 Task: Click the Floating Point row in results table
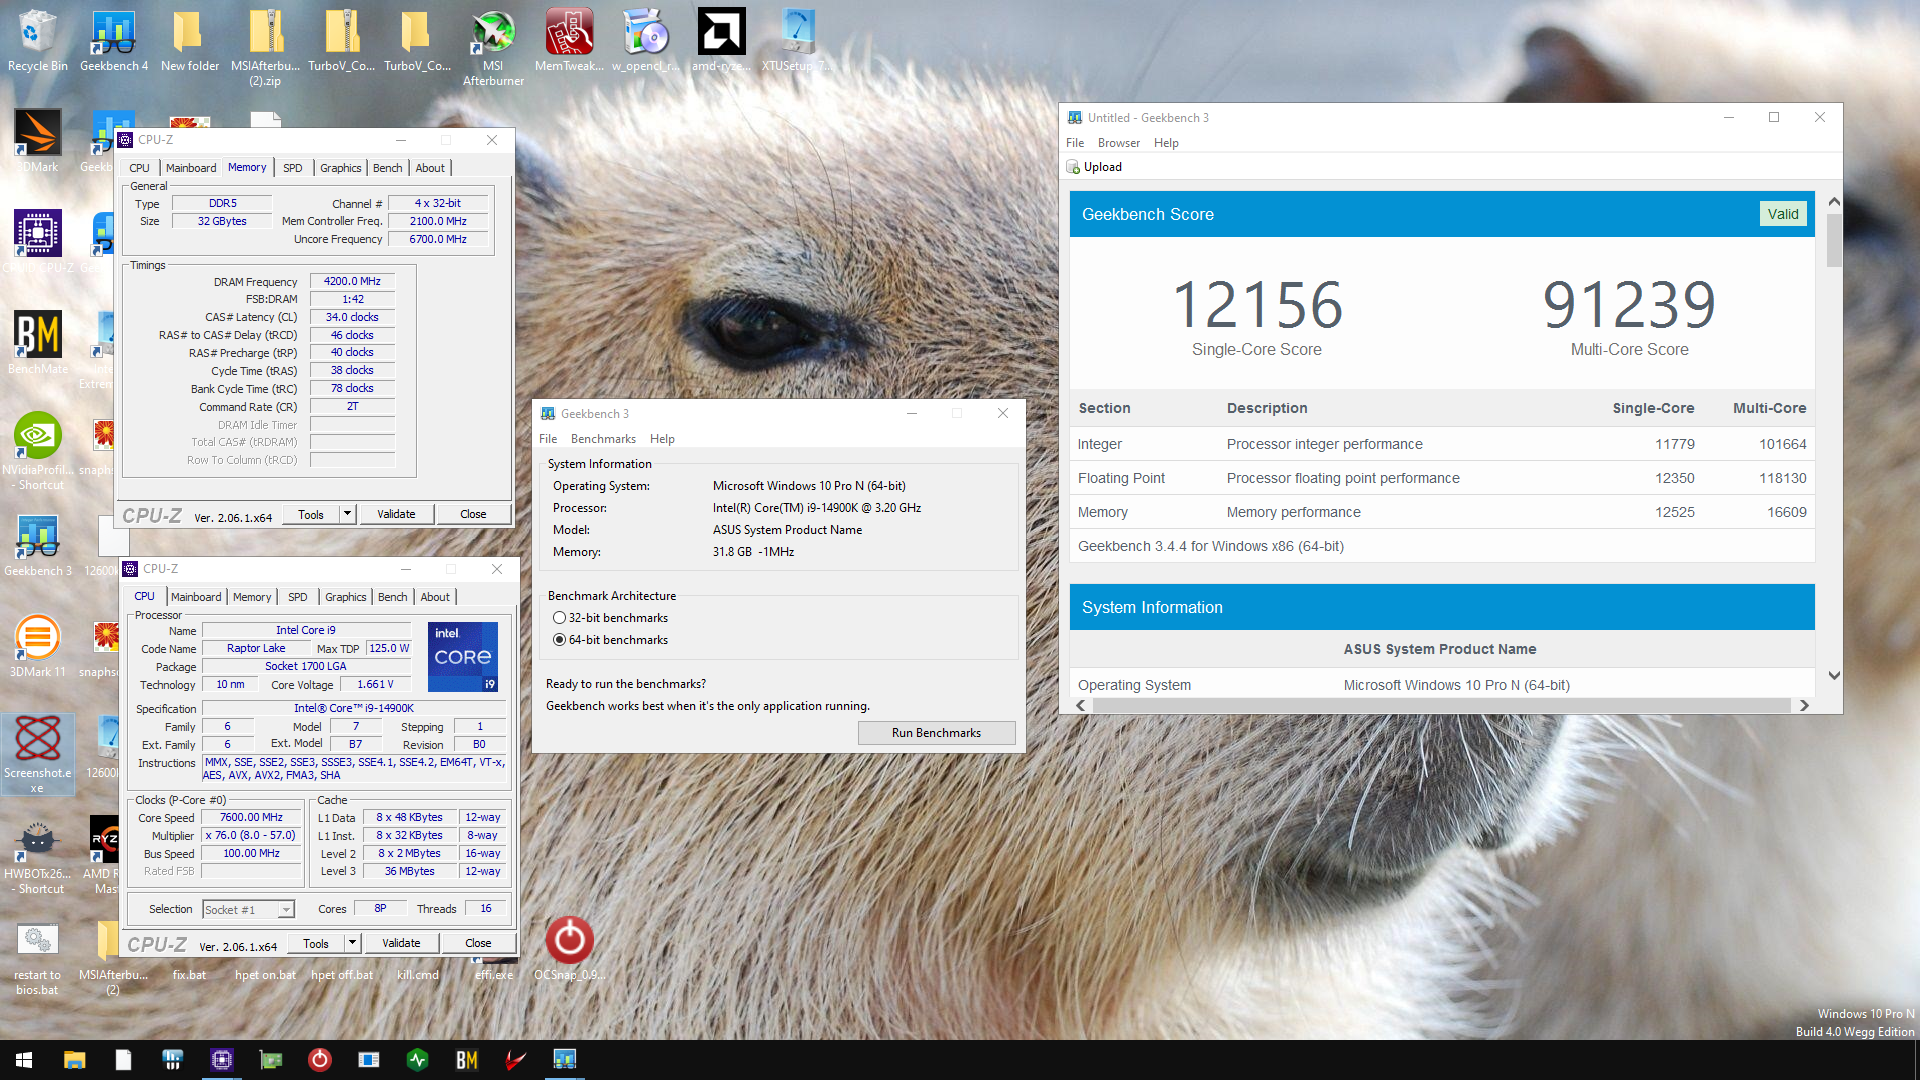pyautogui.click(x=1442, y=478)
